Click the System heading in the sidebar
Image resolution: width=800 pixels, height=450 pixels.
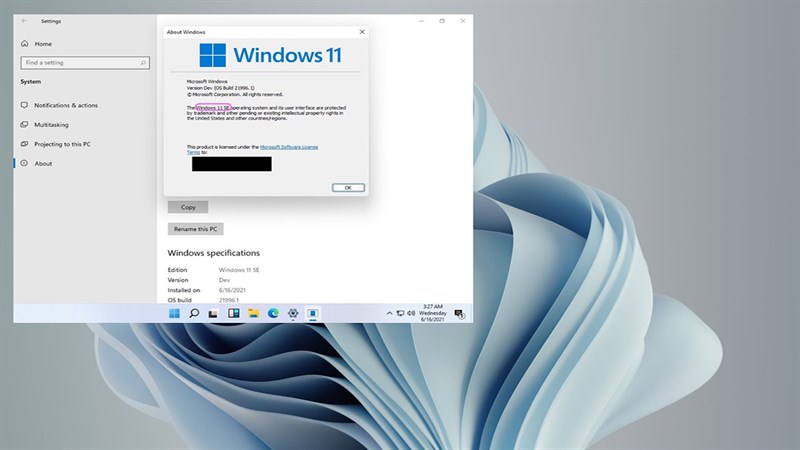pyautogui.click(x=31, y=82)
